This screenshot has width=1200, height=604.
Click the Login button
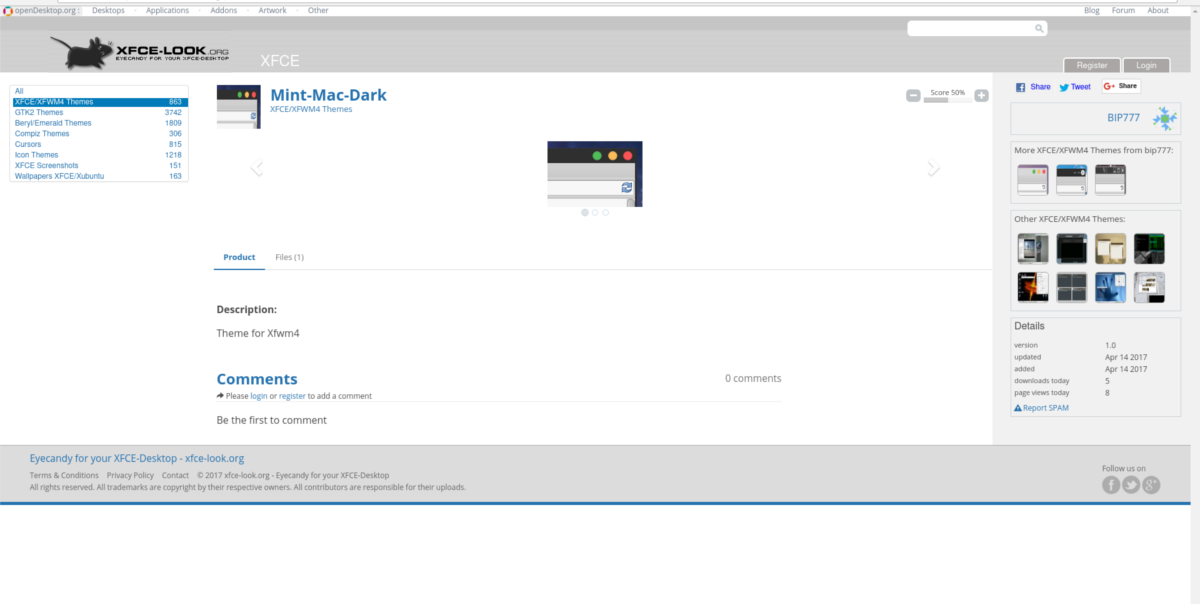click(1146, 65)
